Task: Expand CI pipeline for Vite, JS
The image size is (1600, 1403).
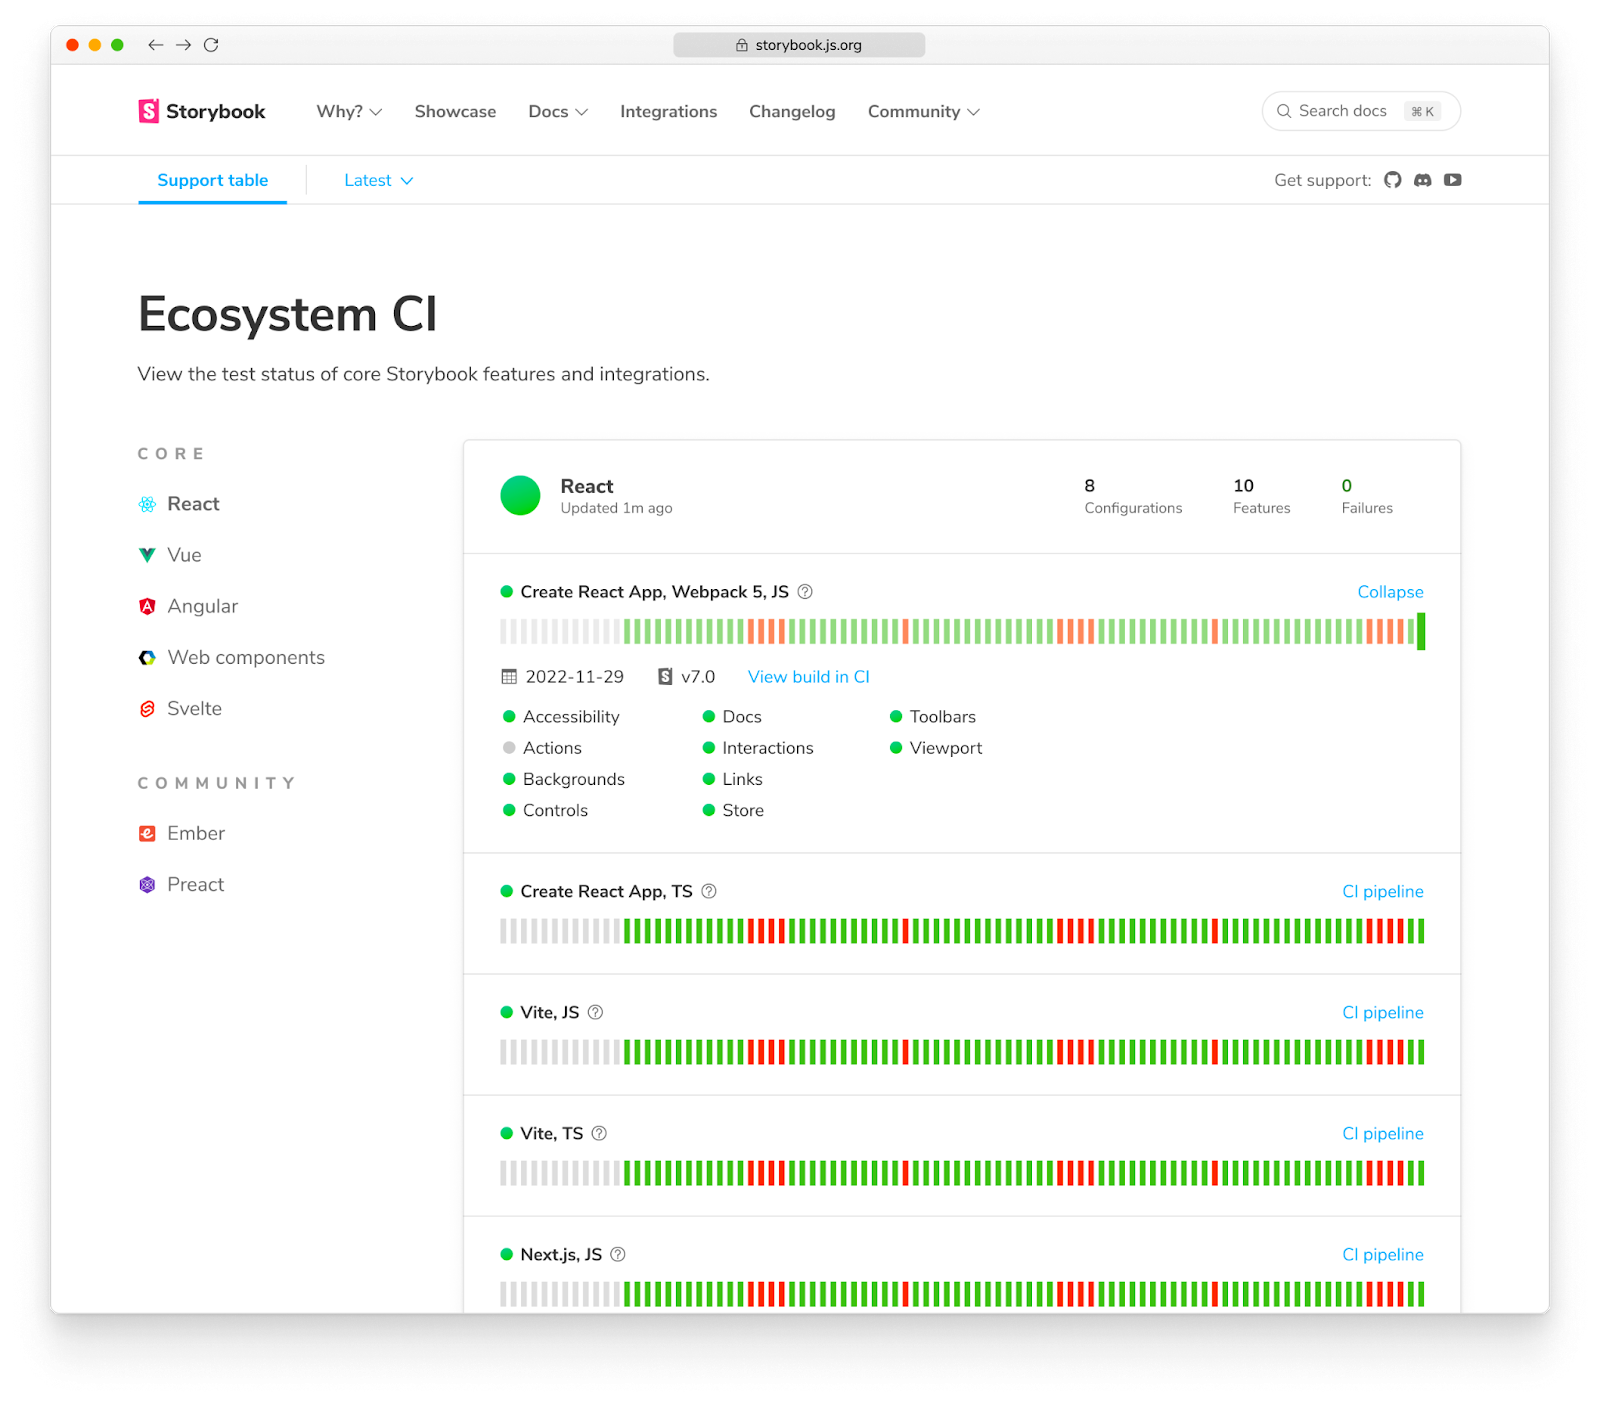Action: tap(1382, 1012)
